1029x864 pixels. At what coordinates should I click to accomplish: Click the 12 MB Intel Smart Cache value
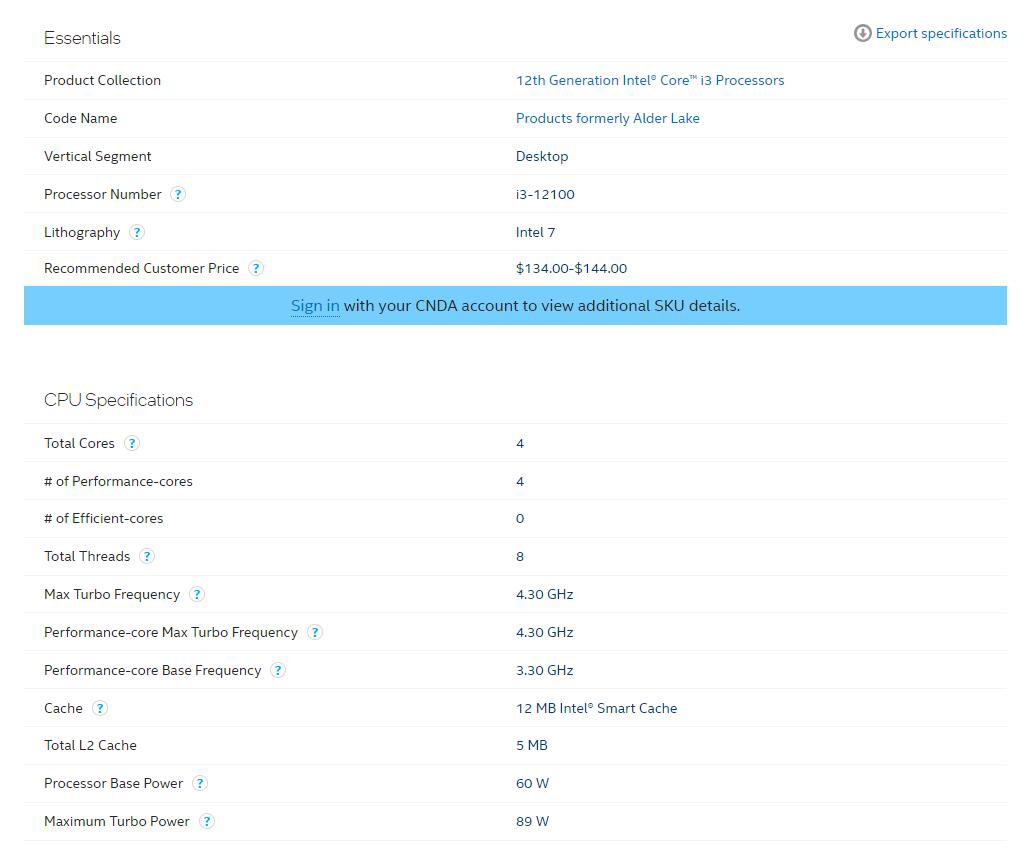[597, 709]
